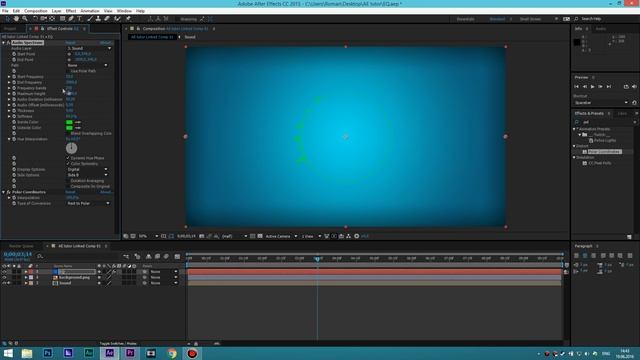Viewport: 640px width, 360px height.
Task: Select the Roto Brush tool
Action: [x=118, y=19]
